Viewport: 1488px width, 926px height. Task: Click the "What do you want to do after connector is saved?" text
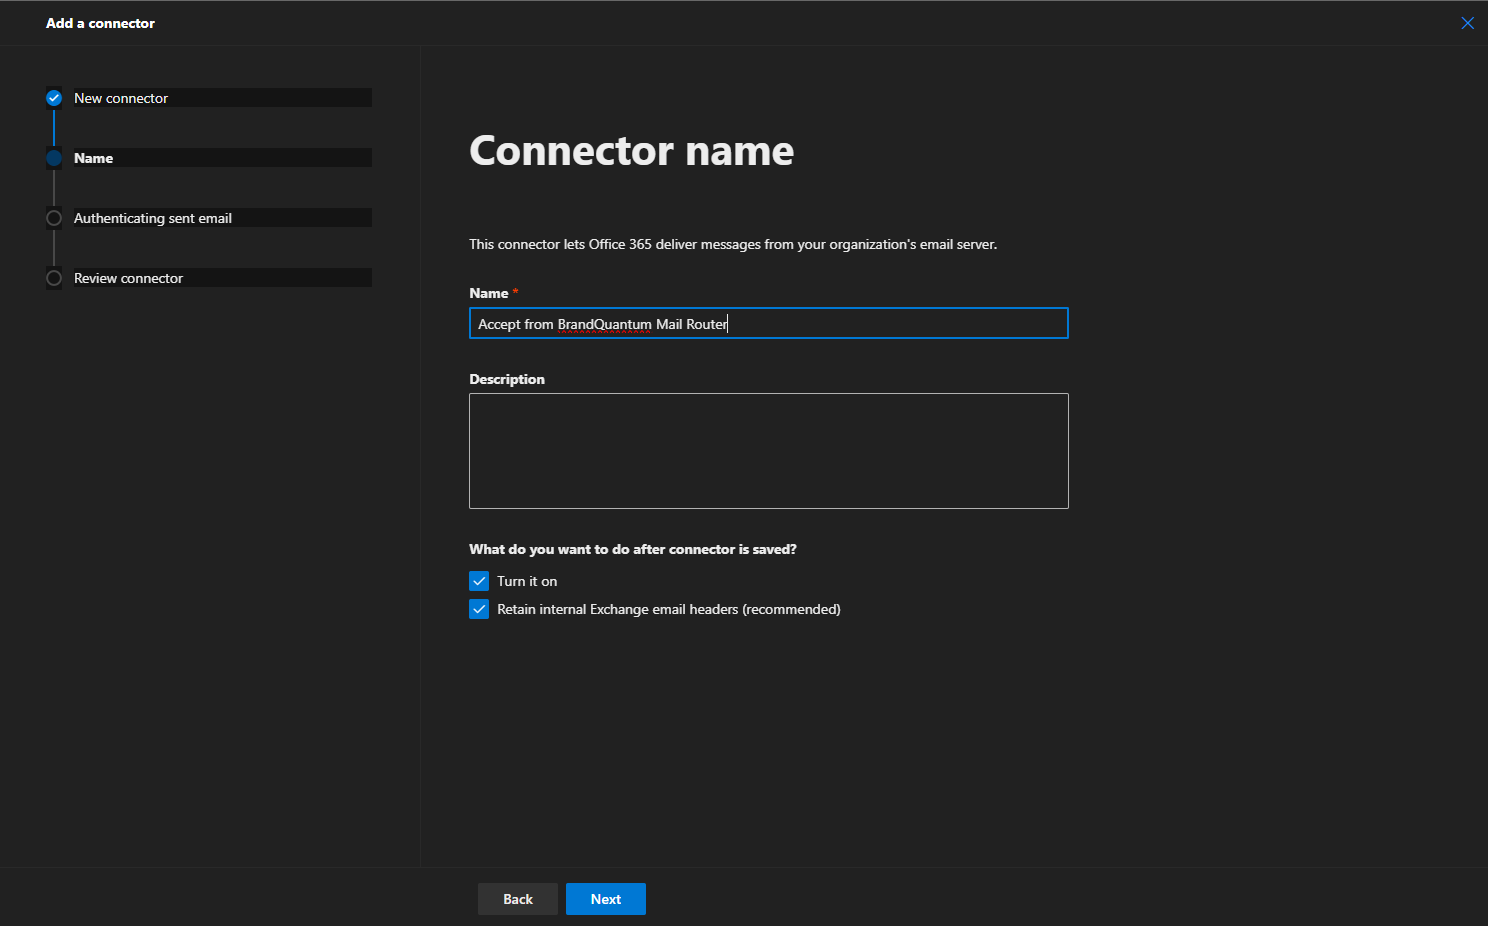633,549
